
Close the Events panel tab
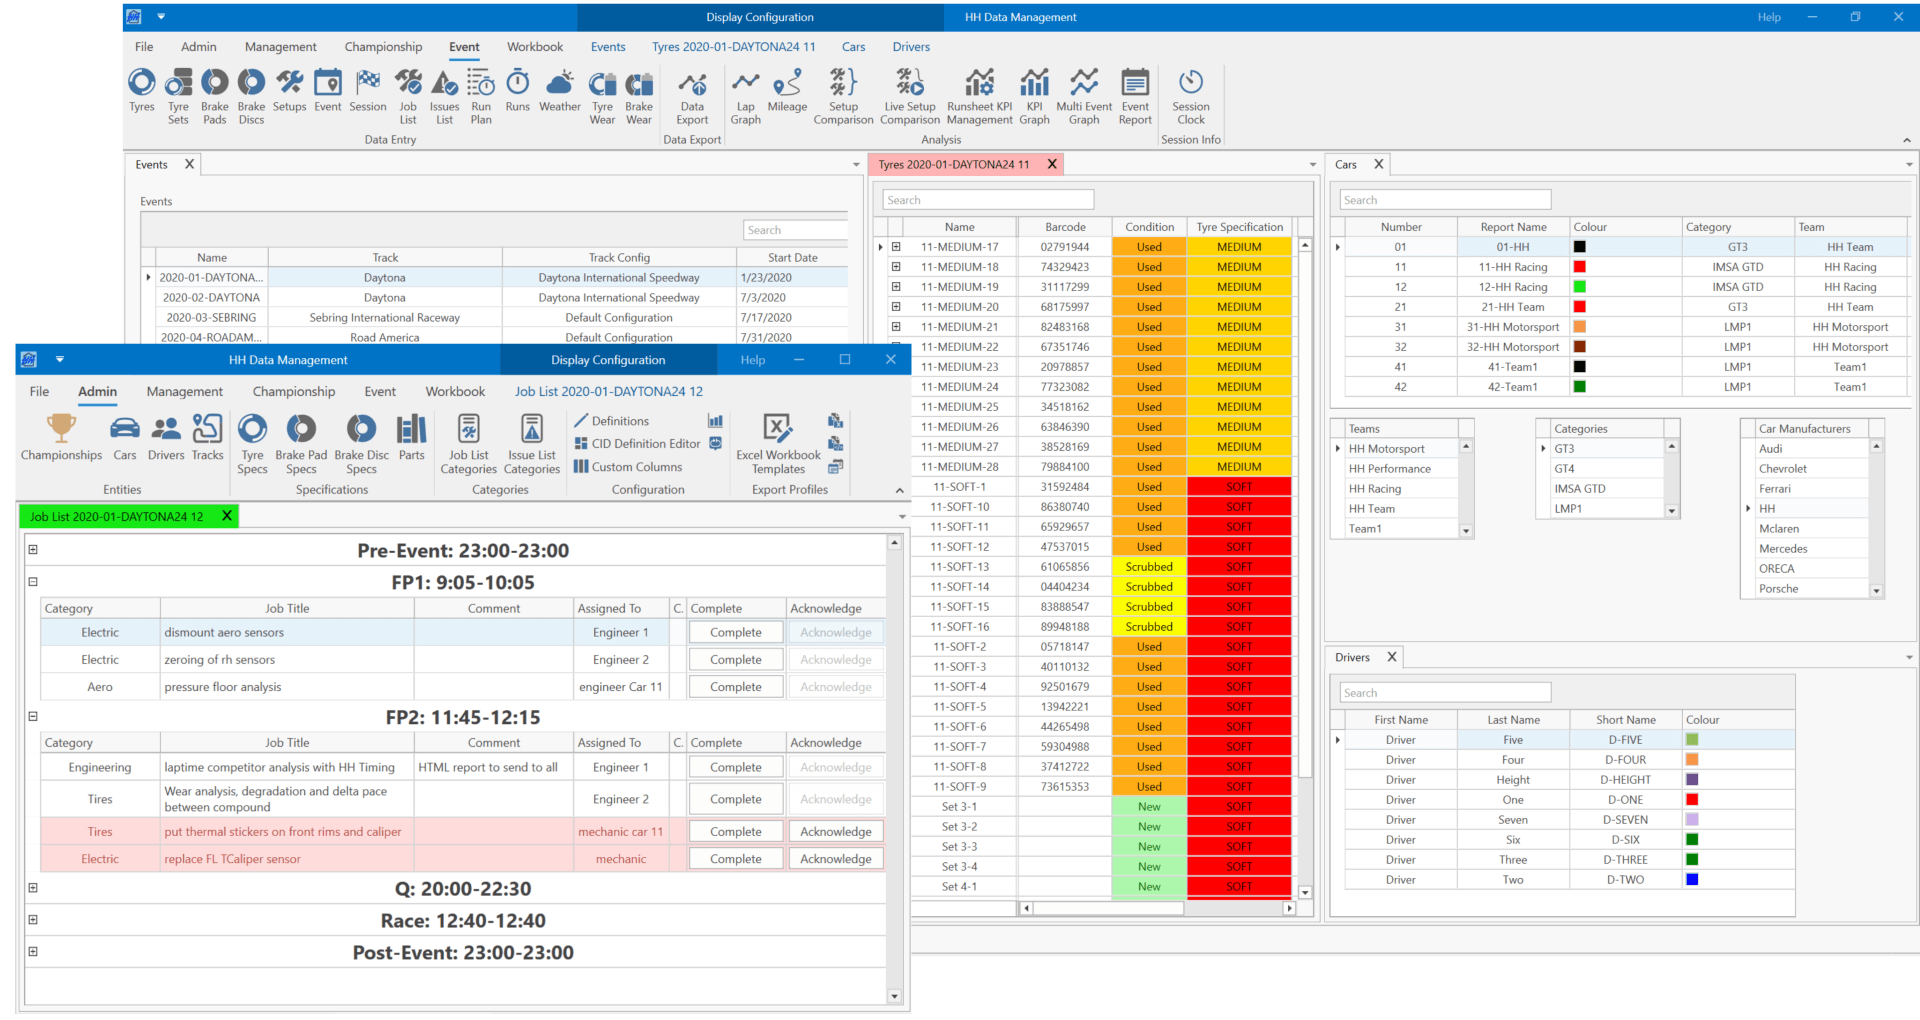189,164
